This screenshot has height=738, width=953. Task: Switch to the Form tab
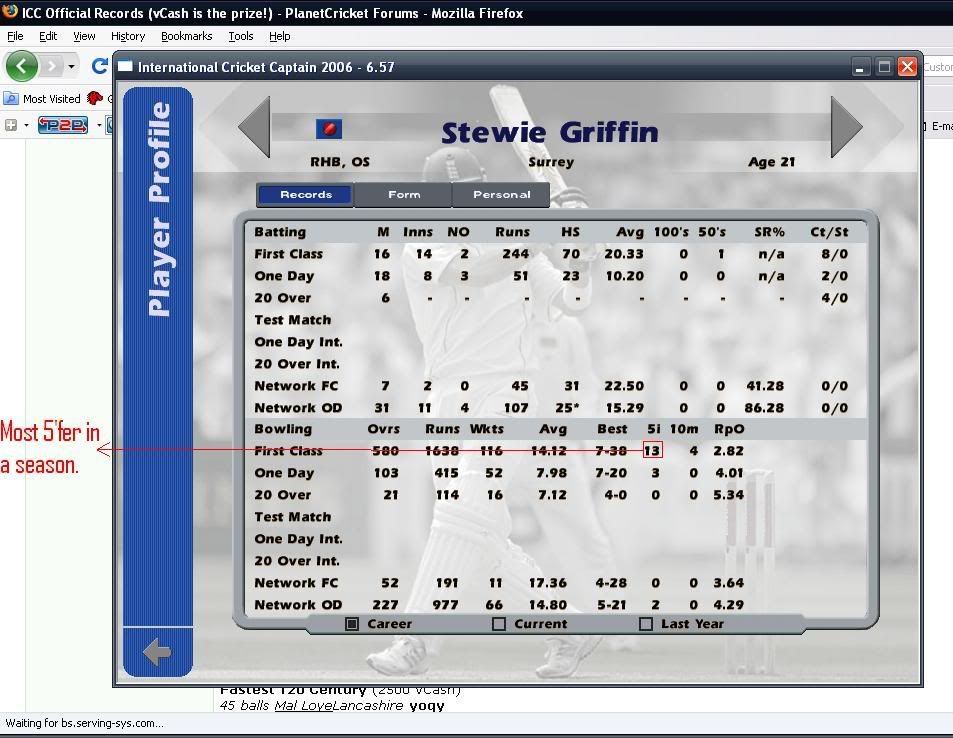point(404,195)
